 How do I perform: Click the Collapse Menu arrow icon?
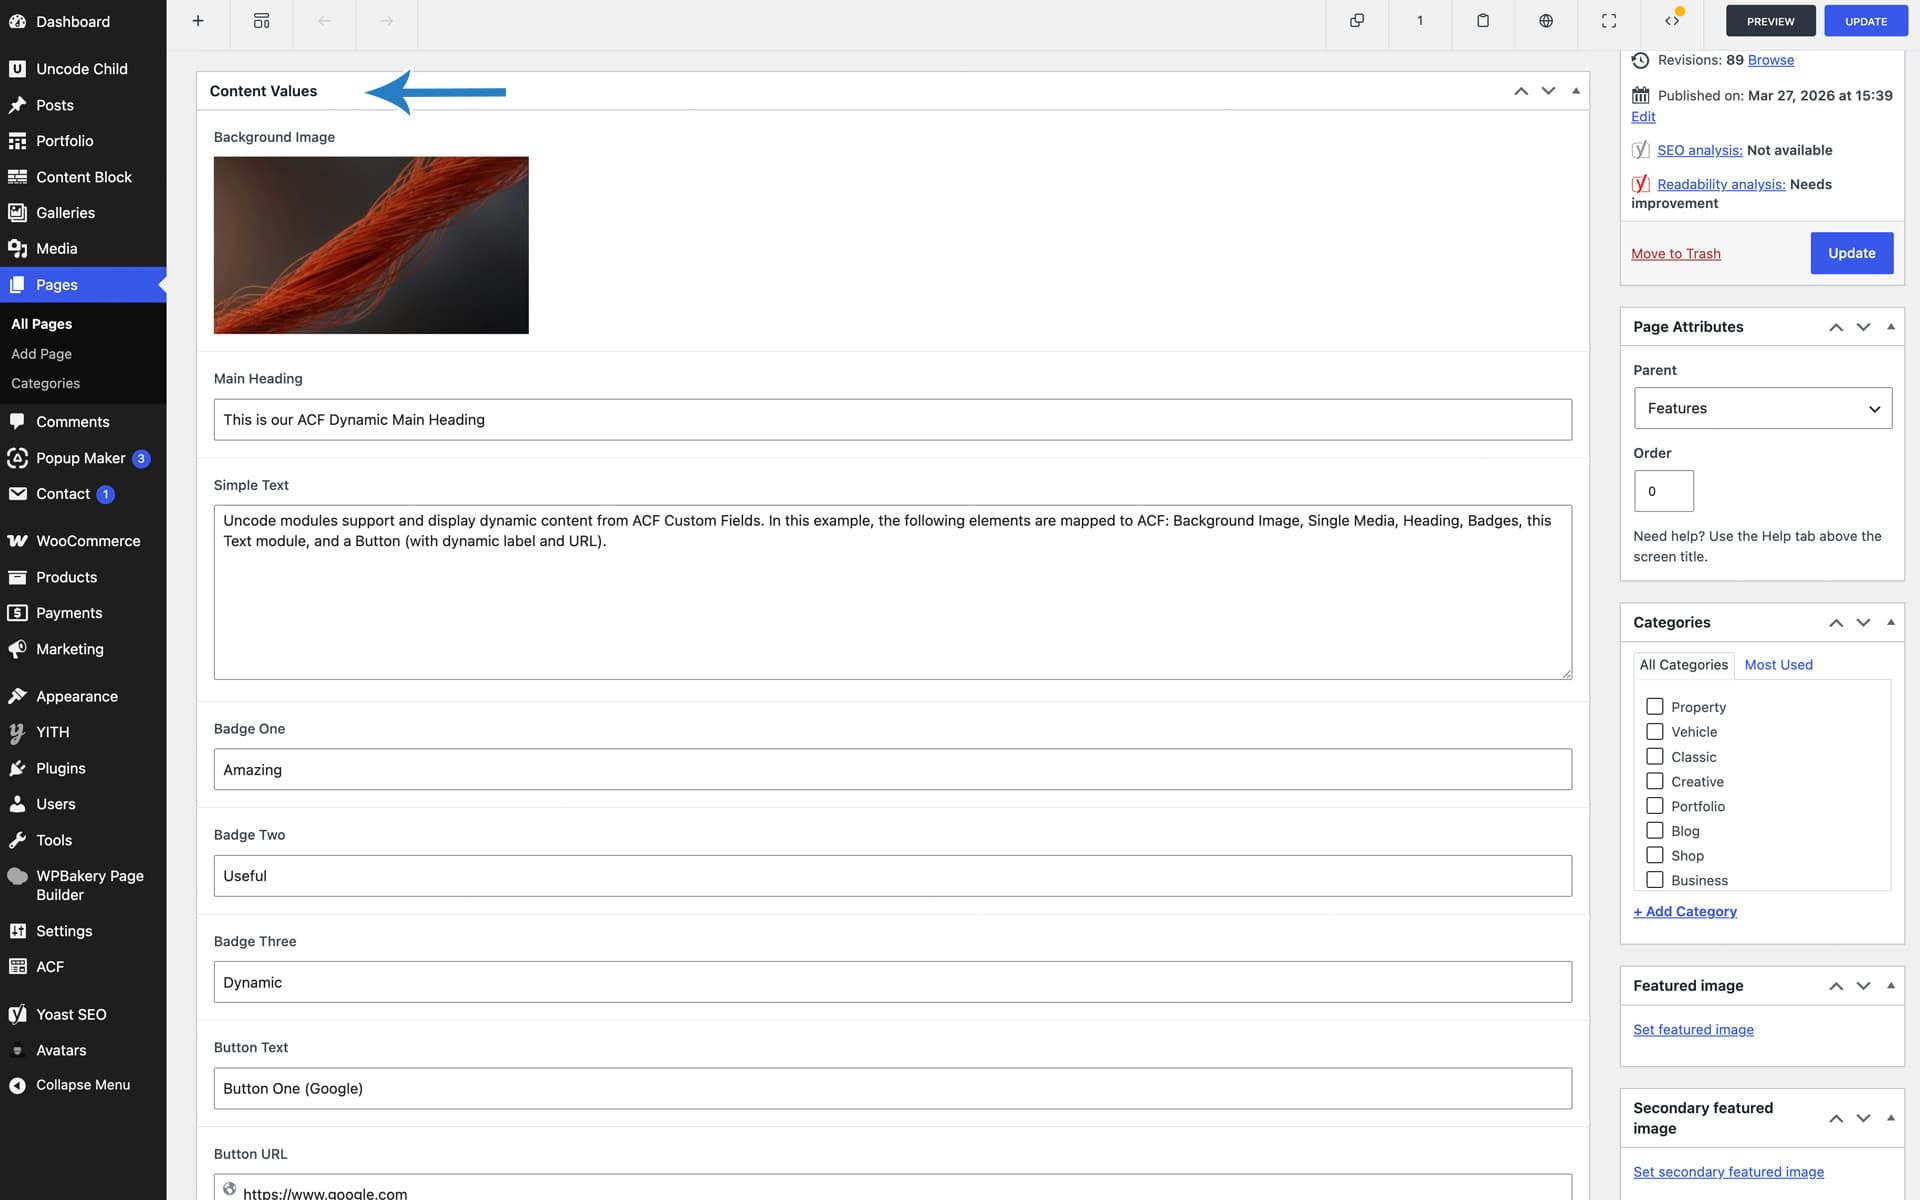click(17, 1085)
